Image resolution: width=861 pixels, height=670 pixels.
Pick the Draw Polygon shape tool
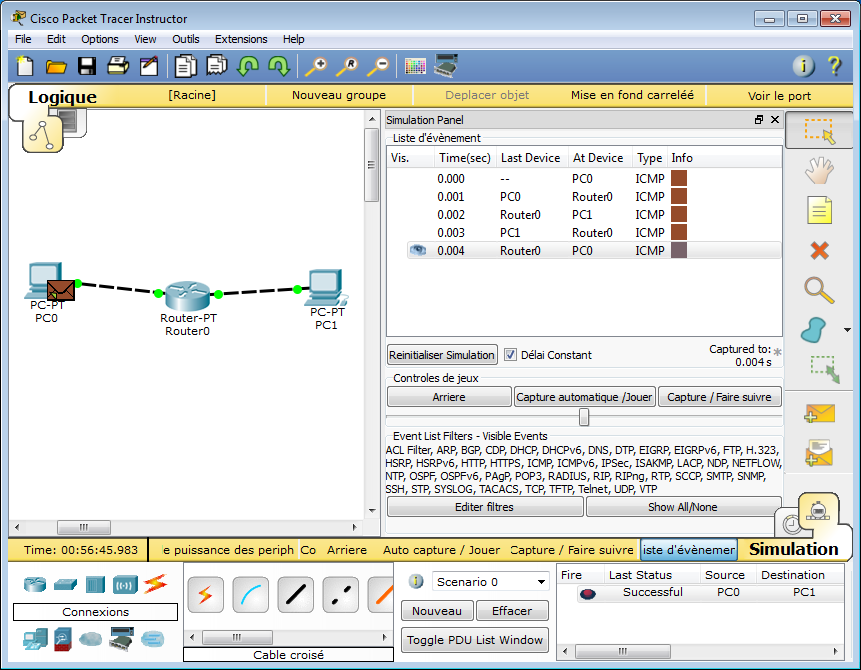813,330
